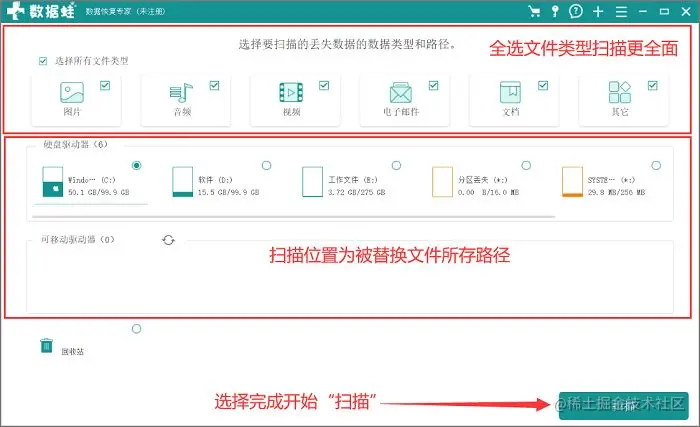The width and height of the screenshot is (700, 427).
Task: Click the 软件 (D:) drive icon
Action: point(183,182)
